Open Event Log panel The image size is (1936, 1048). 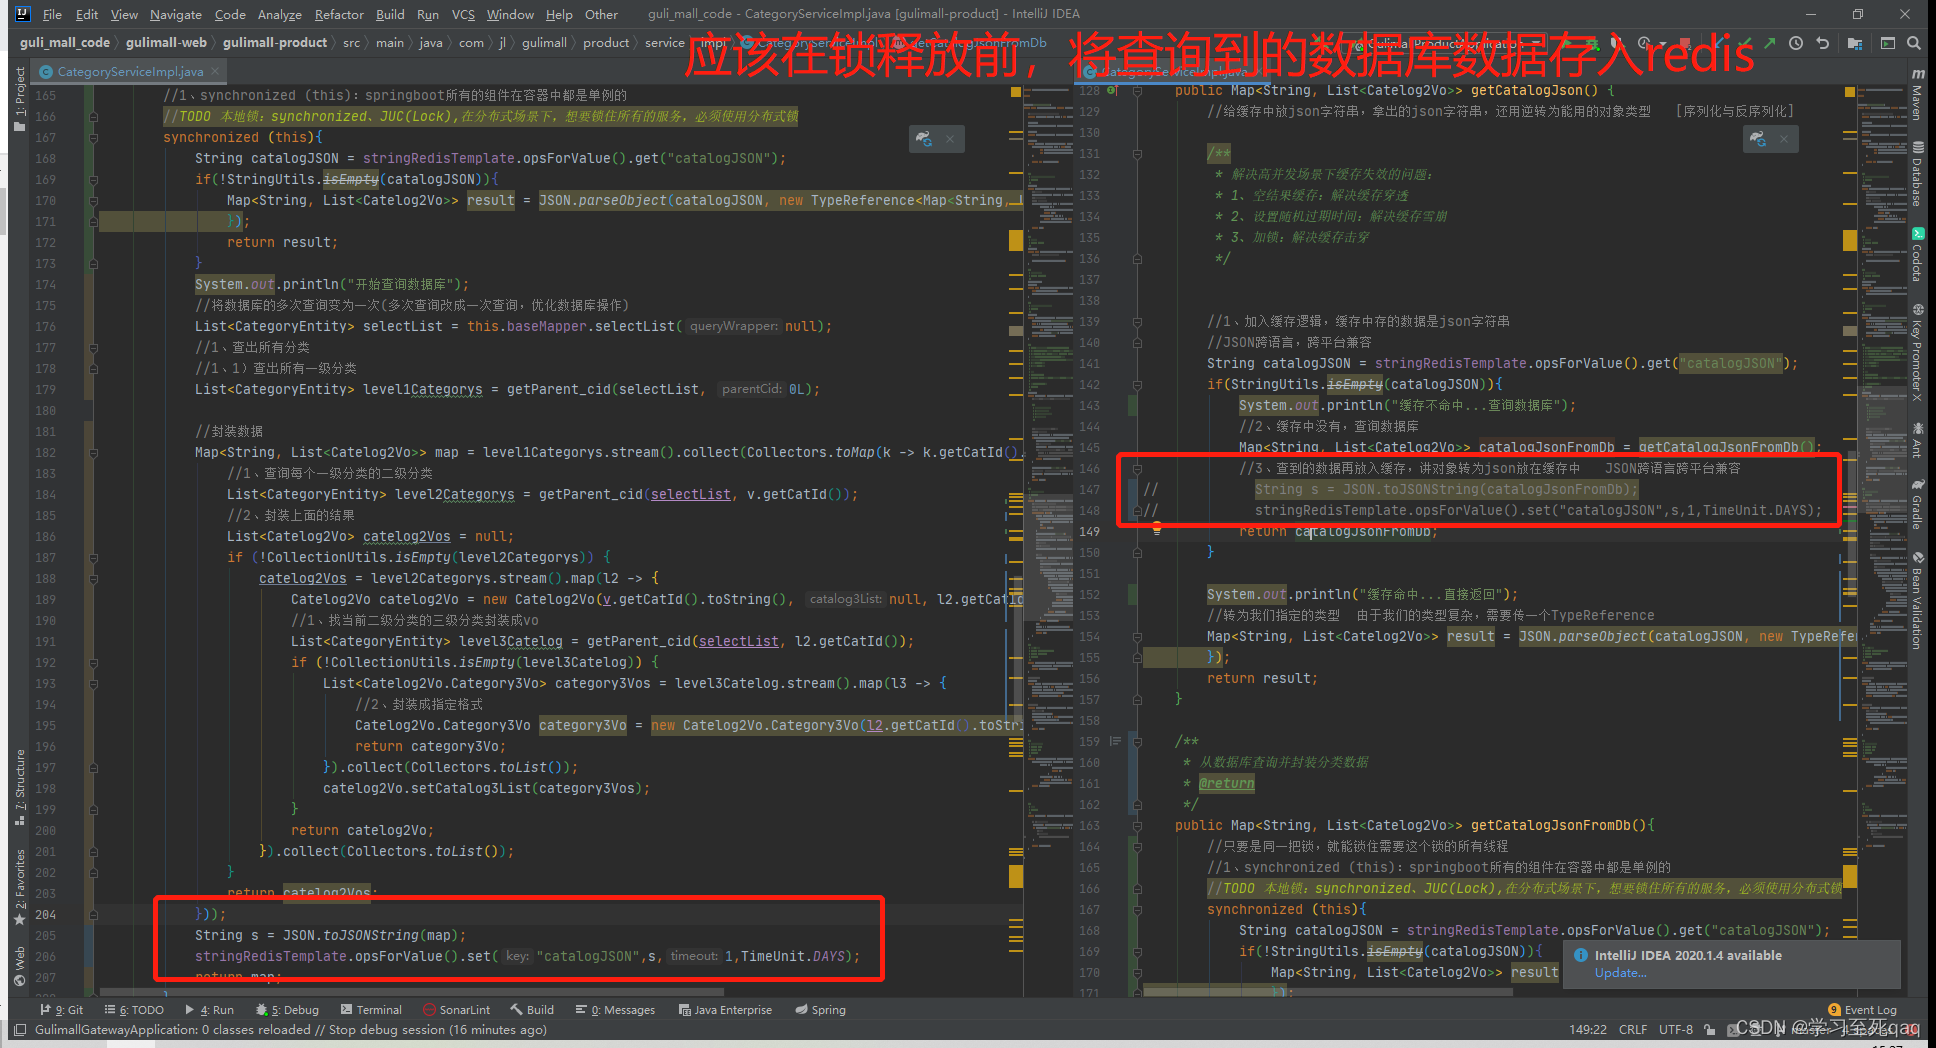pos(1862,1010)
